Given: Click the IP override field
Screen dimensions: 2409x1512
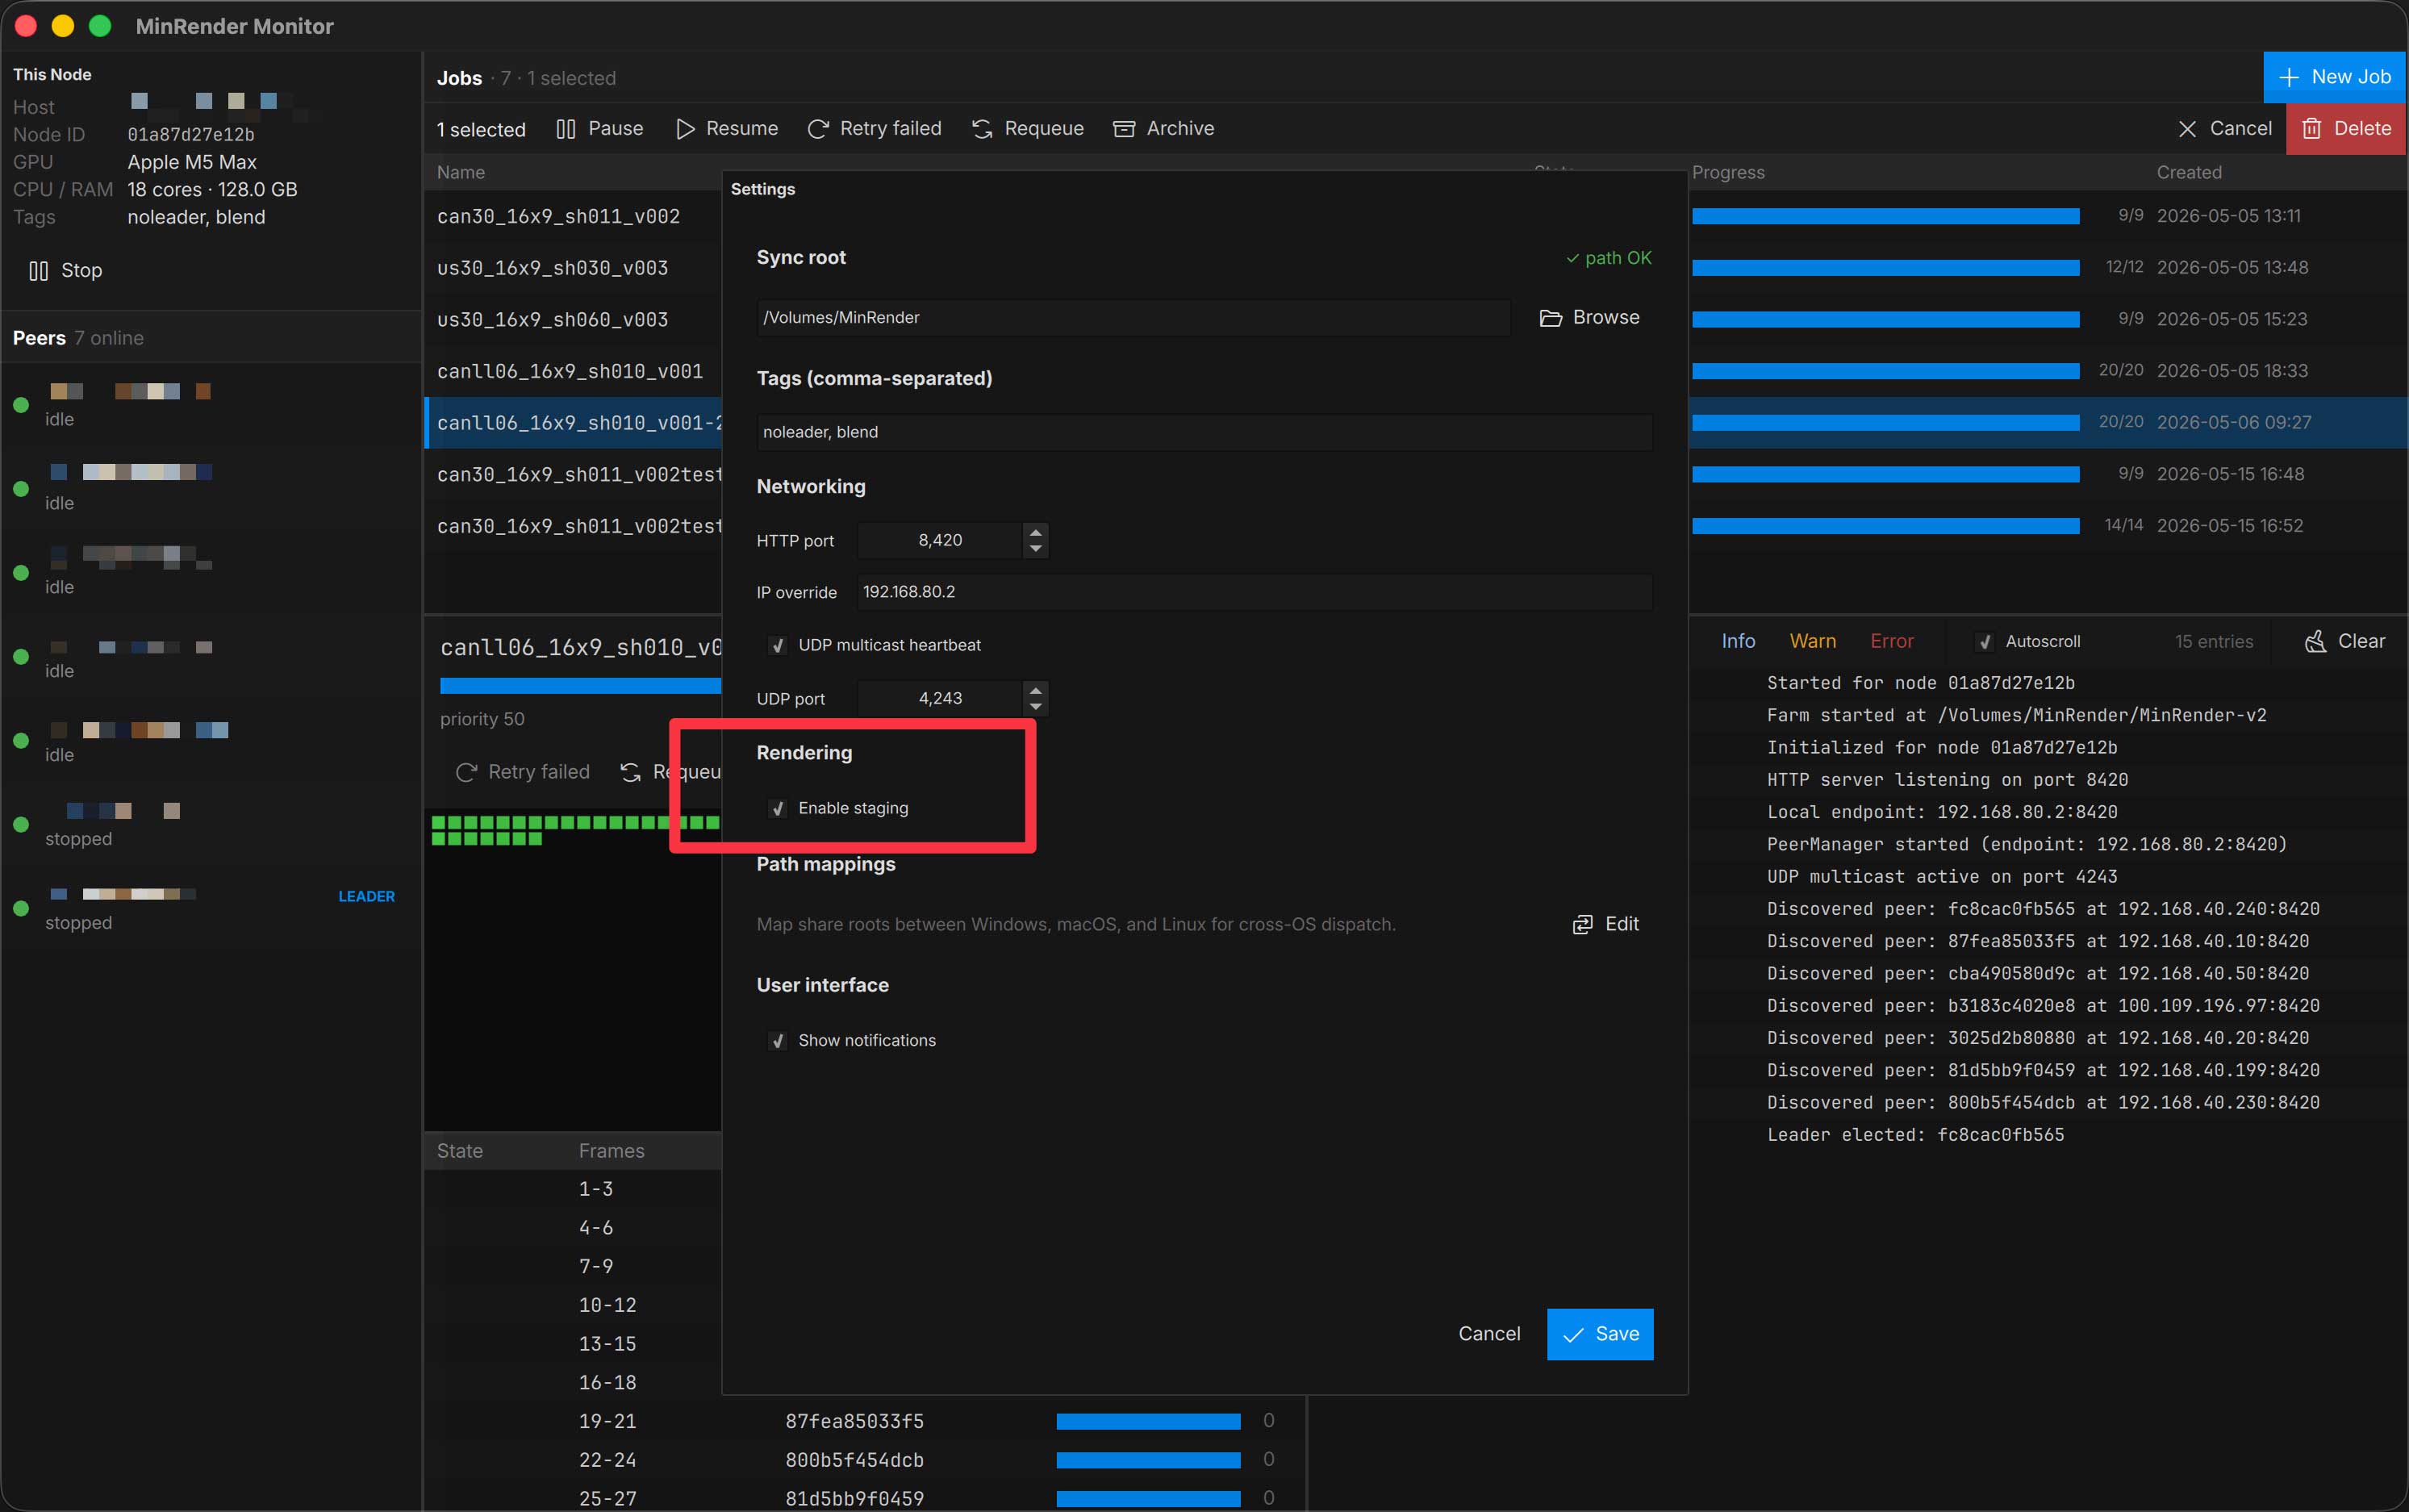Looking at the screenshot, I should (1254, 592).
